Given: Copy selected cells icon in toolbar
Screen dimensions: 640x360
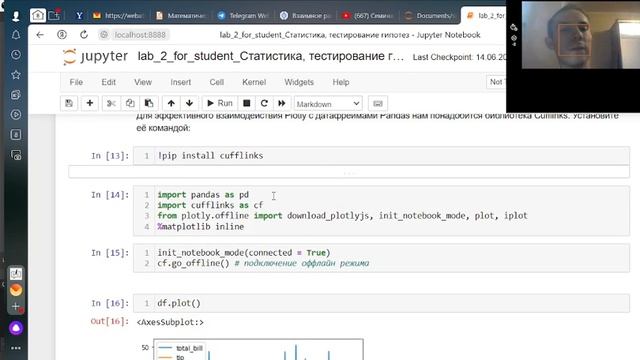Looking at the screenshot, I should (x=130, y=103).
